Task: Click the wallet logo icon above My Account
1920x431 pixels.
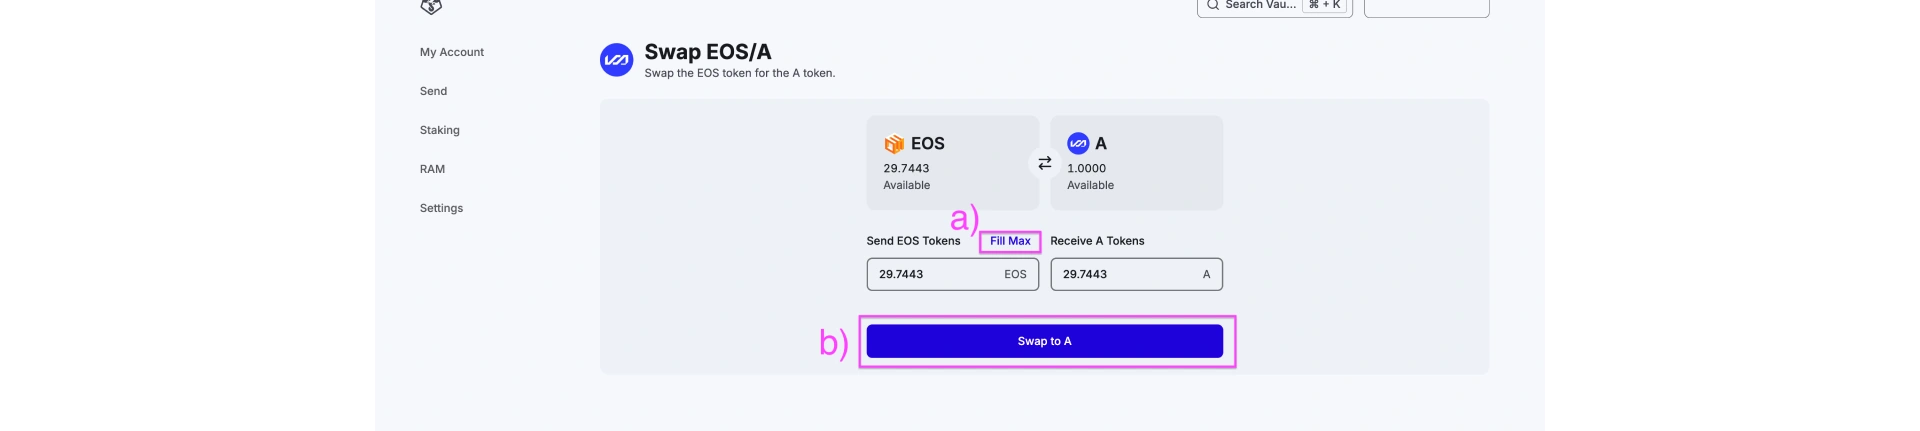Action: 431,6
